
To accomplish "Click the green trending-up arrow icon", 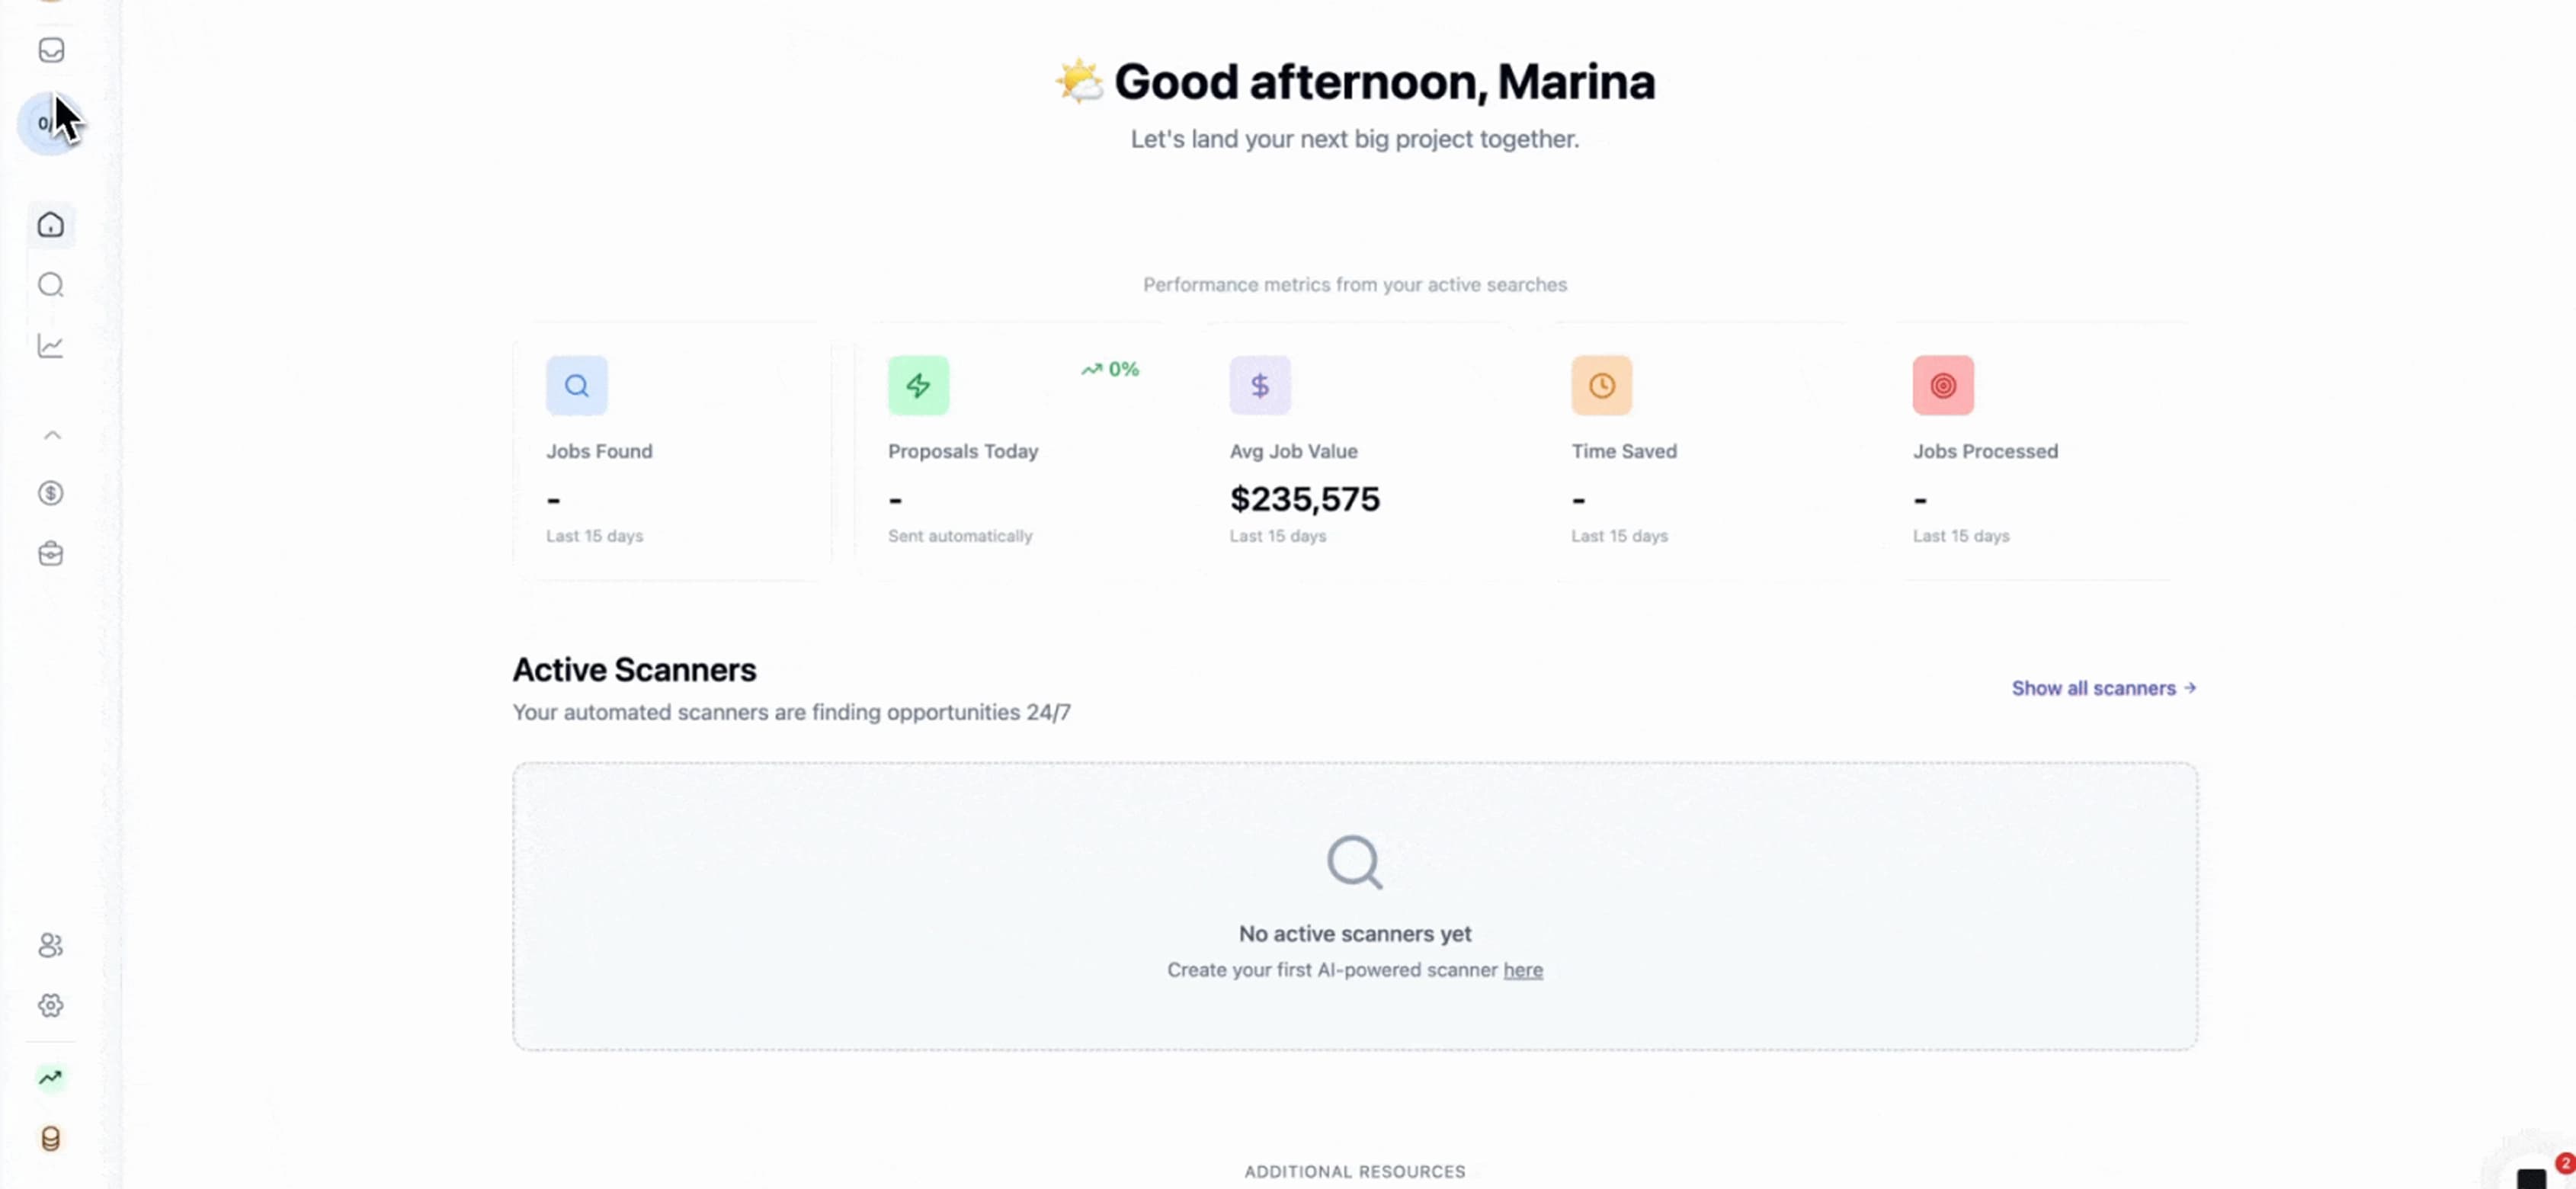I will coord(51,1077).
